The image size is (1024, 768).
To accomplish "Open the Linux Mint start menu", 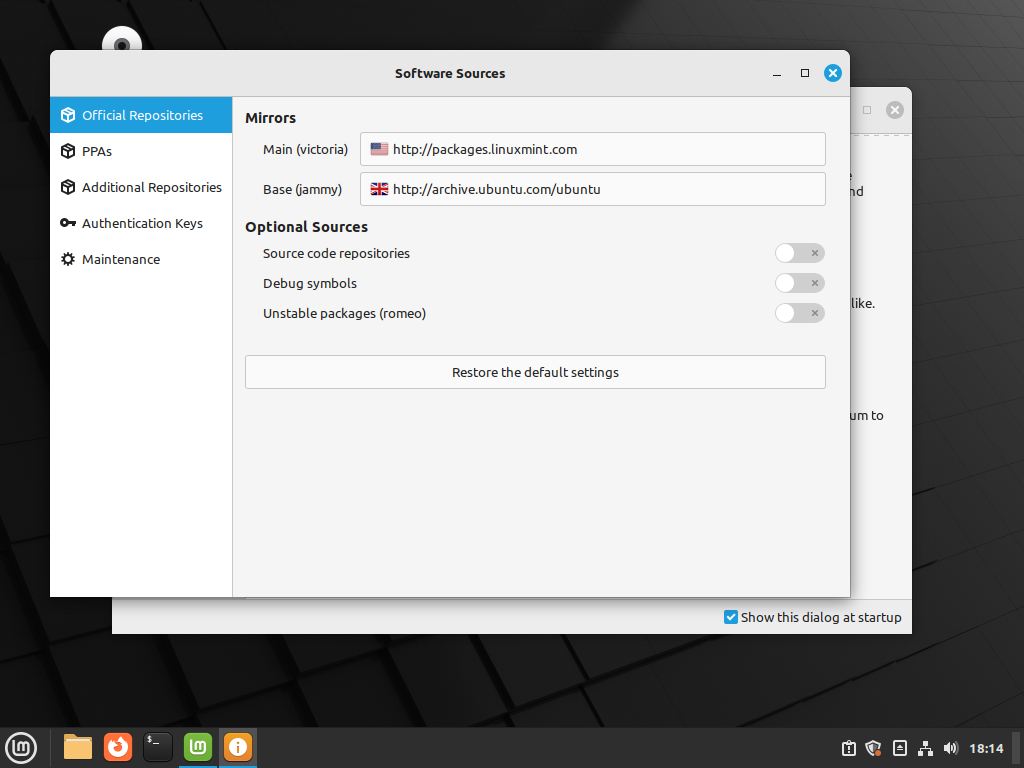I will pos(22,746).
